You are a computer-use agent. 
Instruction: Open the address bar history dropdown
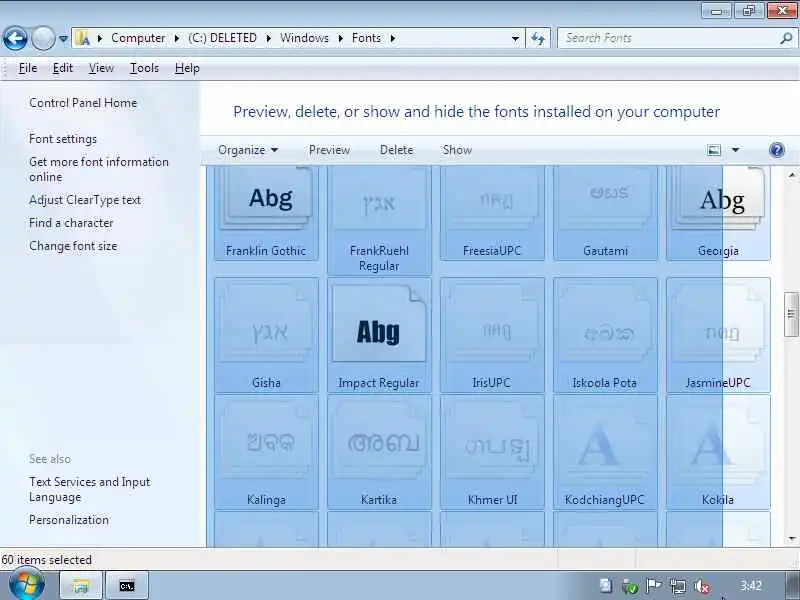tap(515, 38)
